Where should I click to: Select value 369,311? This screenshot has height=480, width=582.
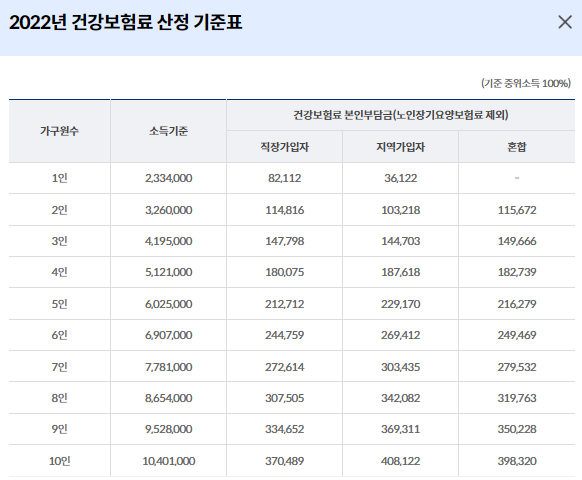tap(400, 429)
